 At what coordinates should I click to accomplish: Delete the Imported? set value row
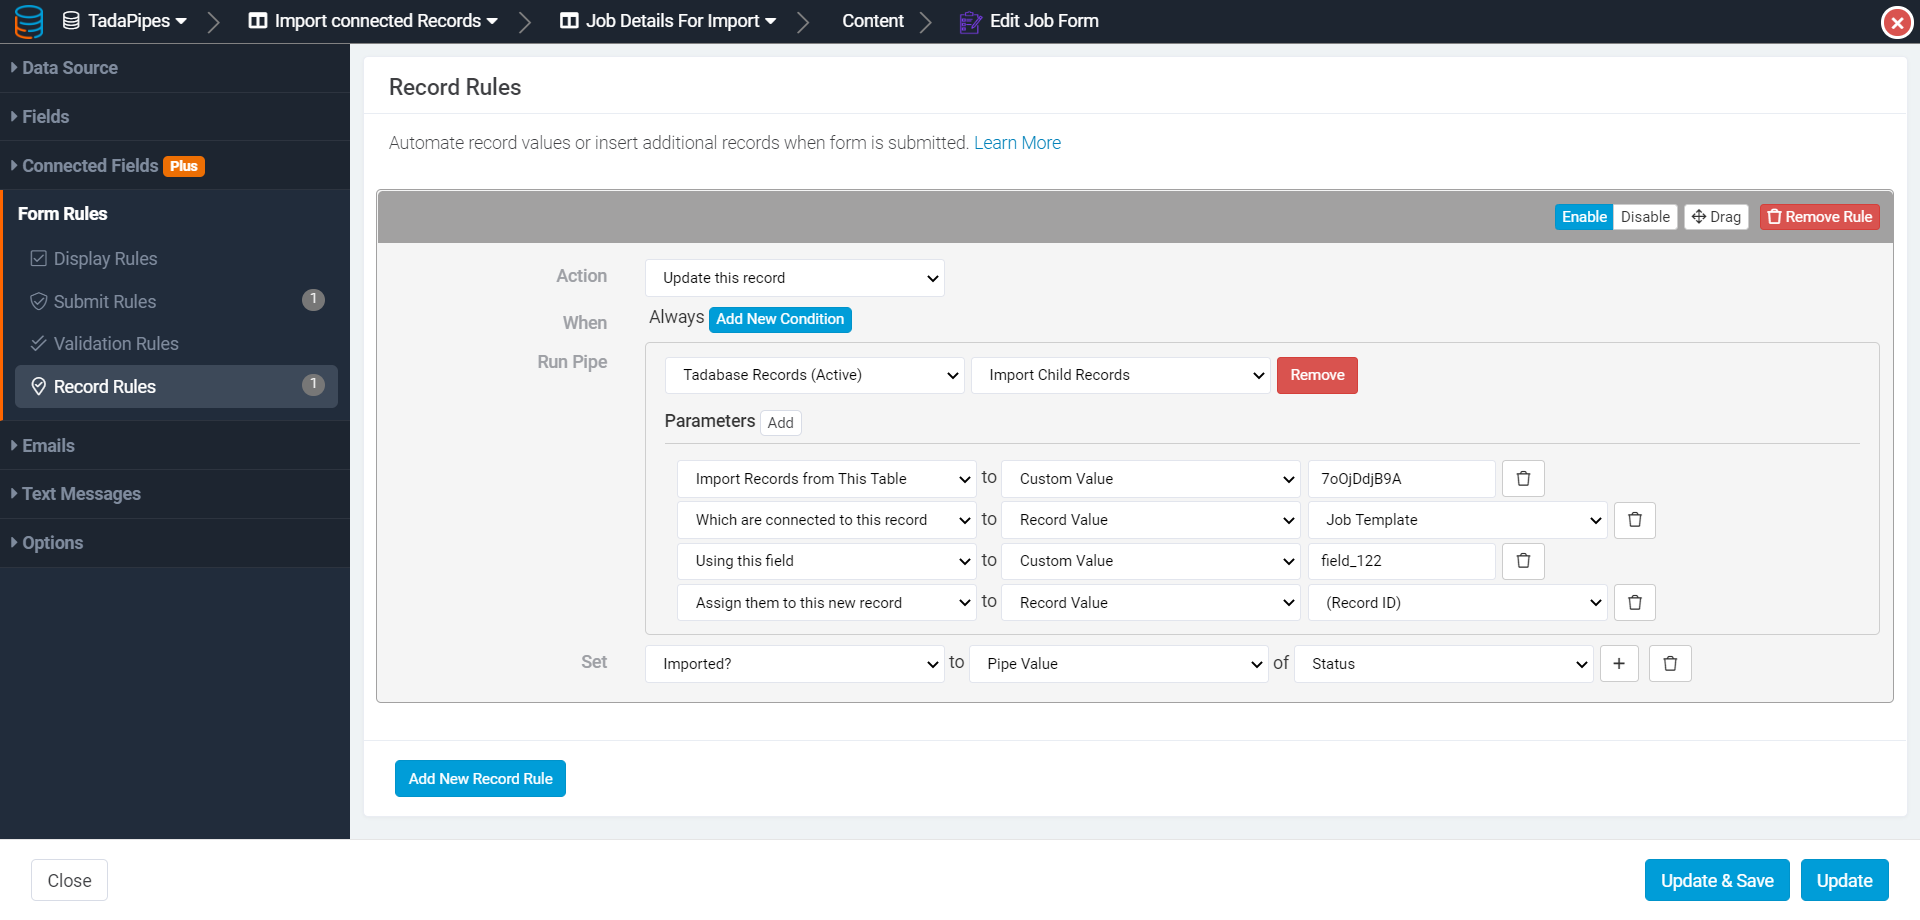tap(1670, 664)
